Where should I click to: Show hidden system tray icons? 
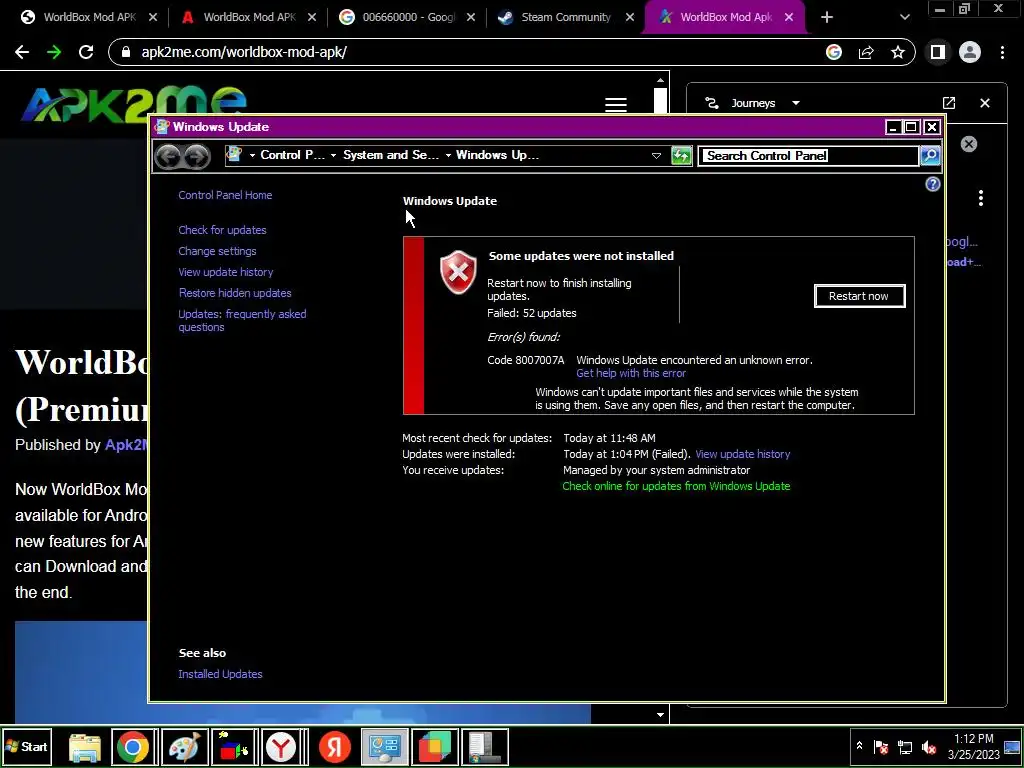[859, 746]
